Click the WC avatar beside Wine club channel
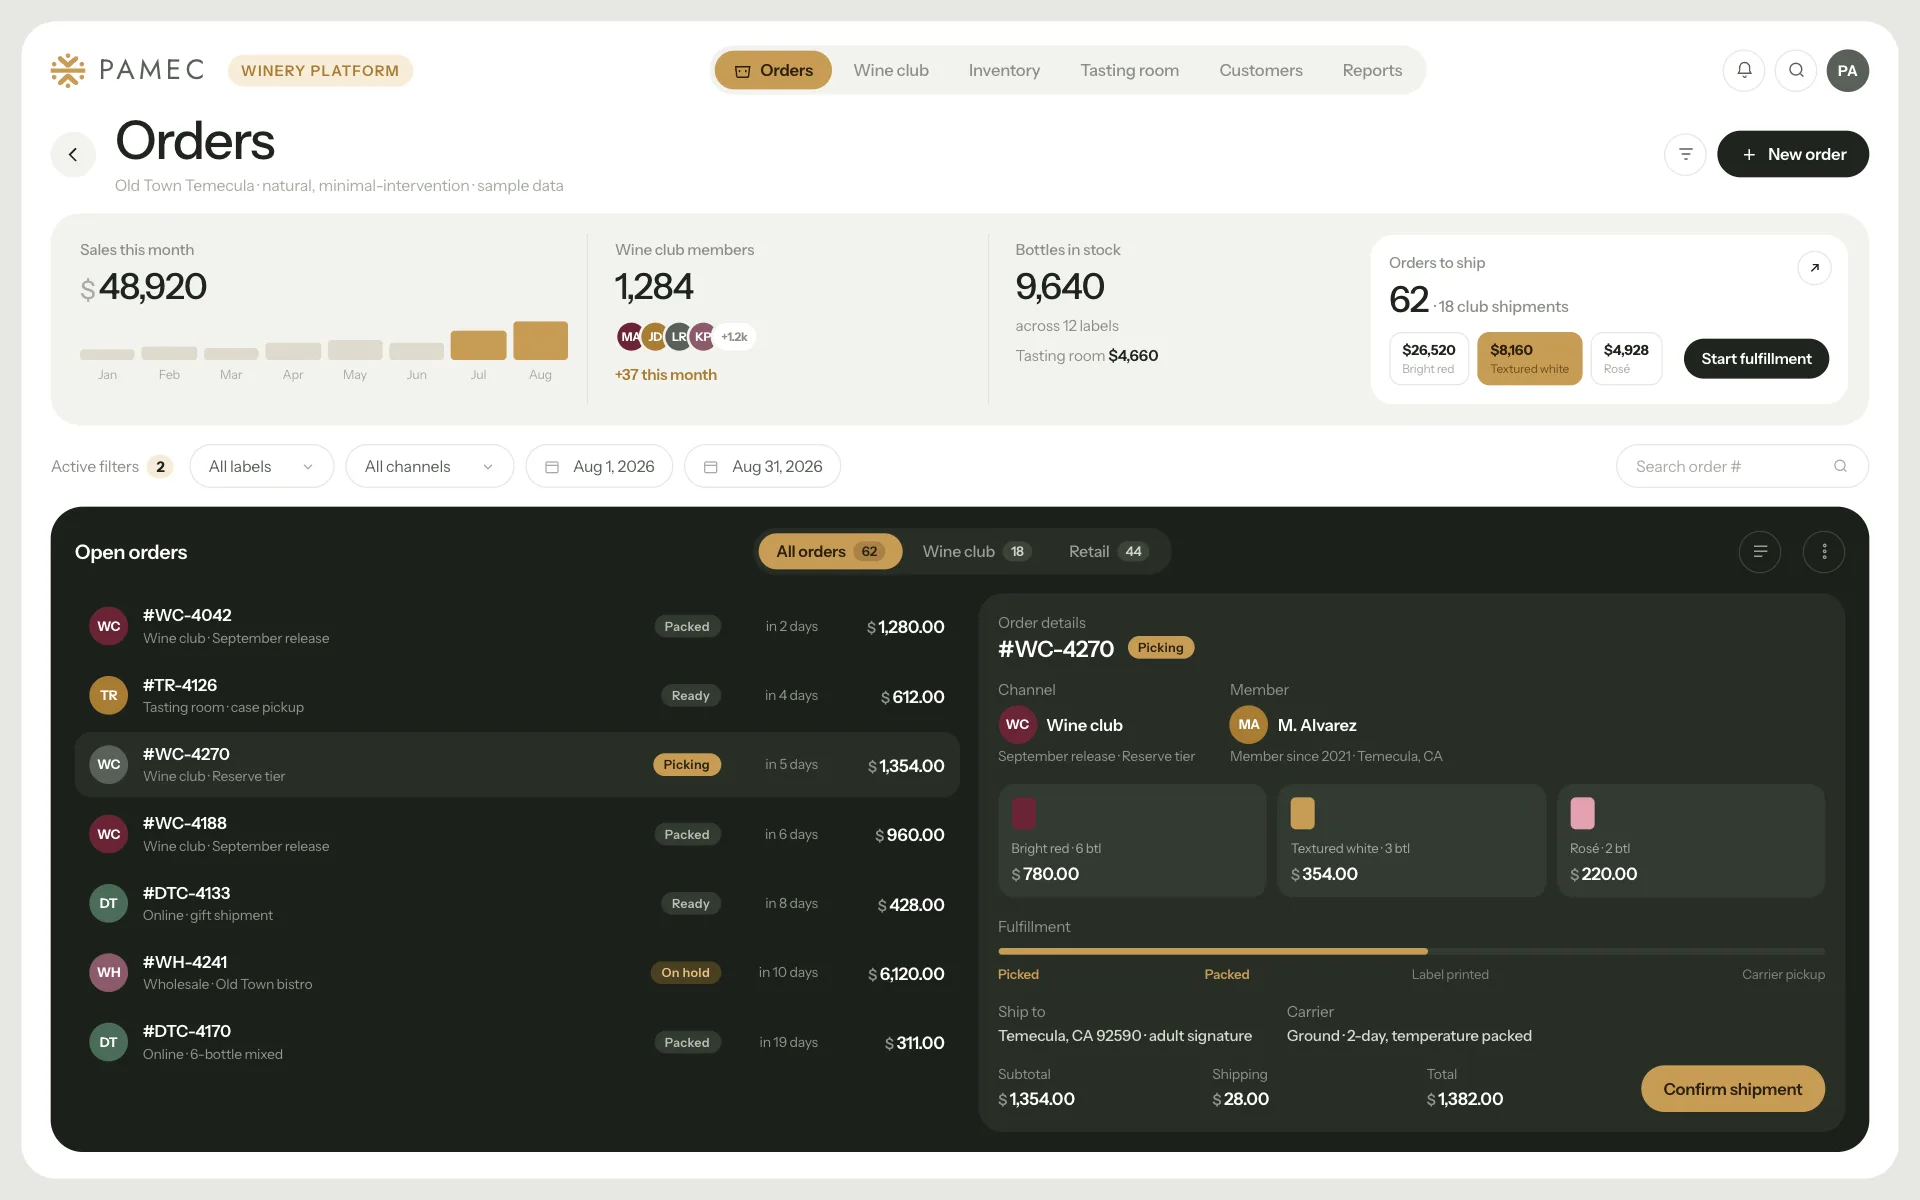The image size is (1920, 1200). pos(1017,725)
